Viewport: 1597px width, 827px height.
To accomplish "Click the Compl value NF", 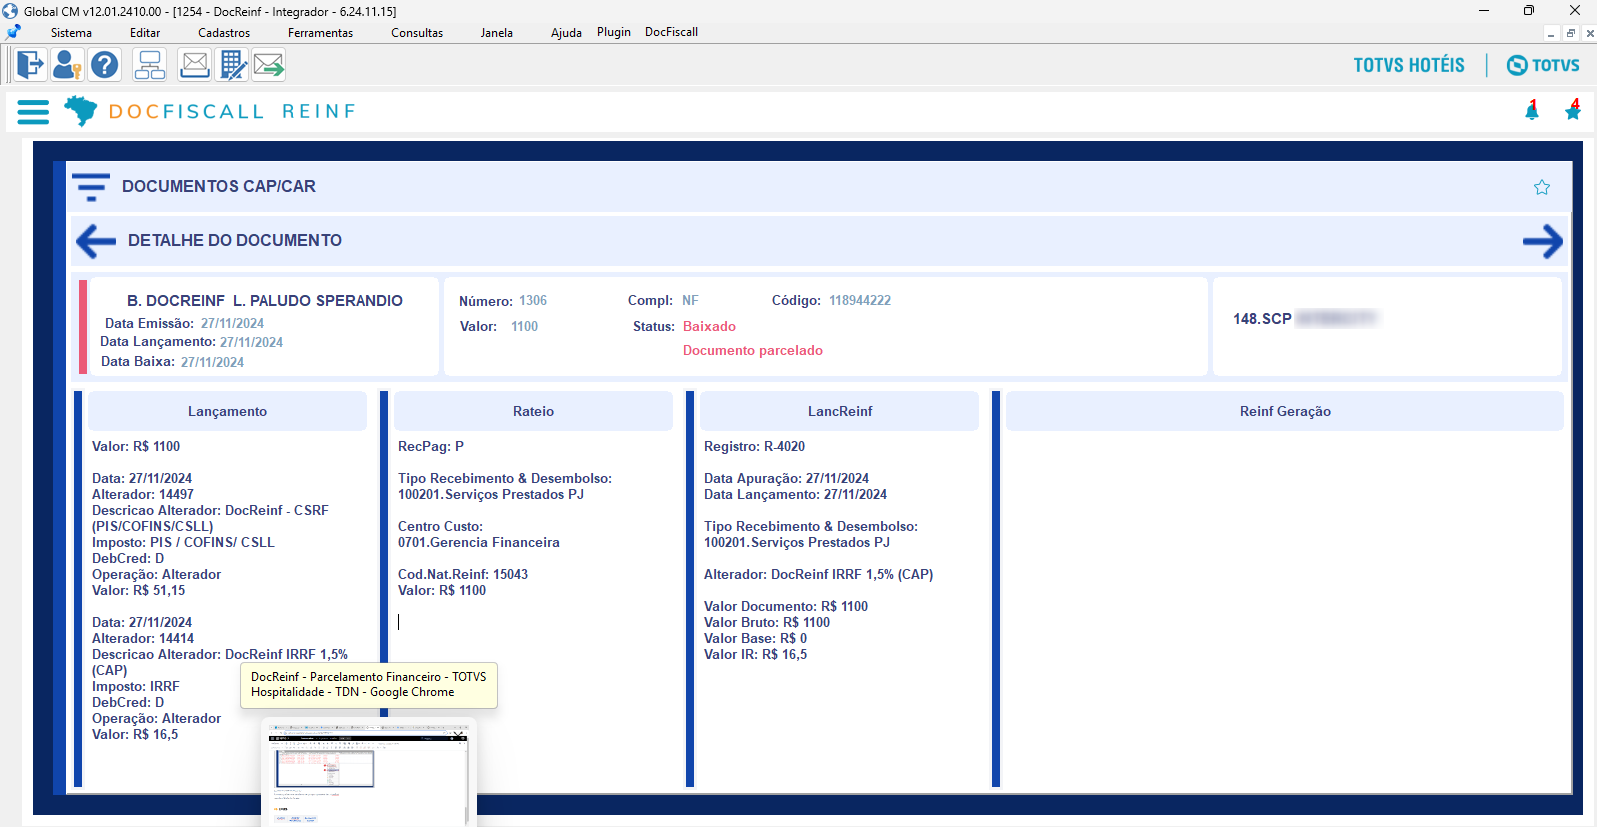I will pyautogui.click(x=690, y=301).
